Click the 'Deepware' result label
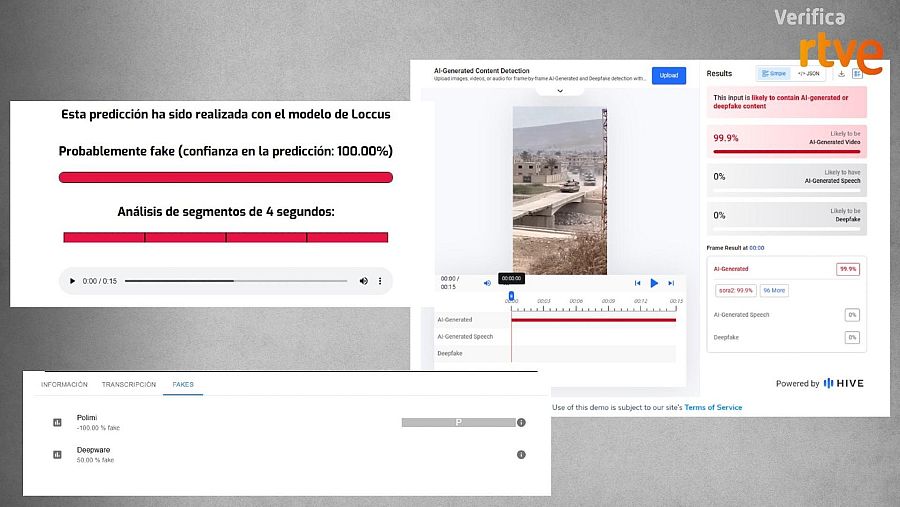 click(94, 450)
